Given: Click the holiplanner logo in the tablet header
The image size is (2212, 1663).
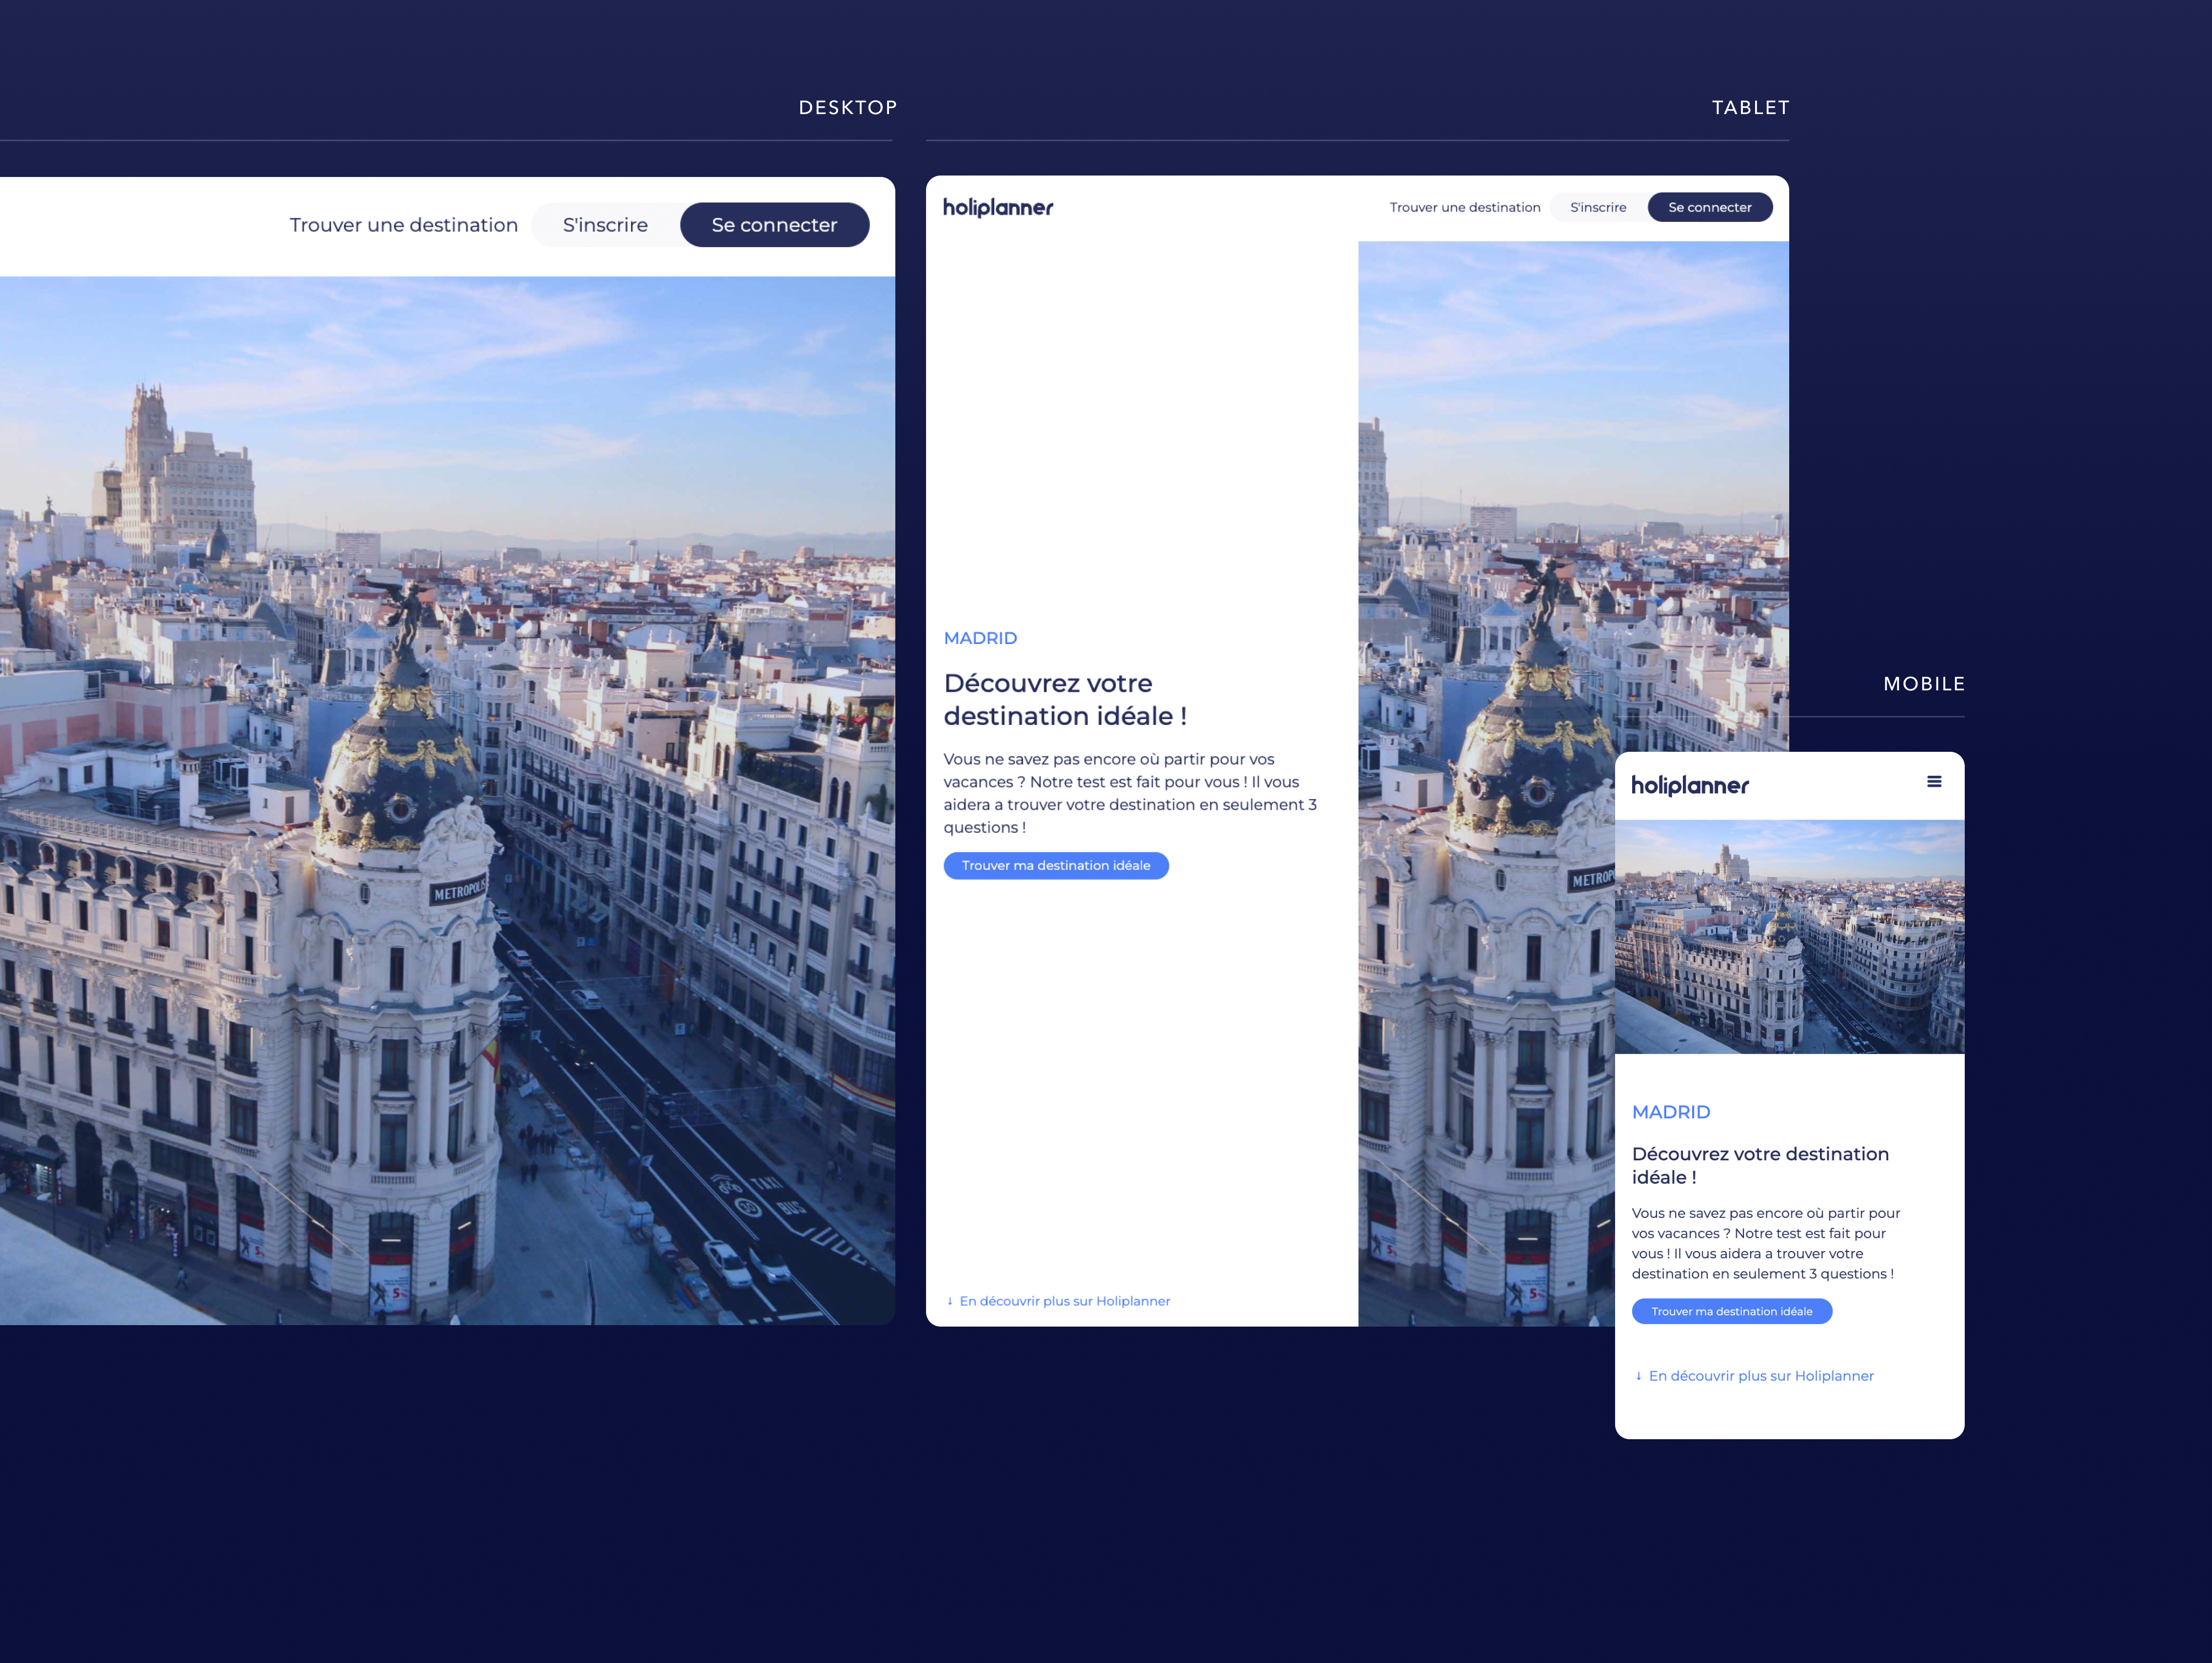Looking at the screenshot, I should 999,207.
